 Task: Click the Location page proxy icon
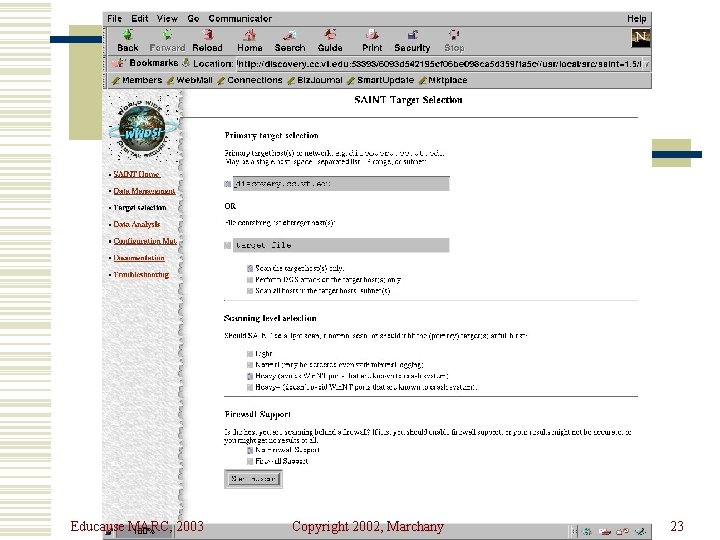[186, 63]
